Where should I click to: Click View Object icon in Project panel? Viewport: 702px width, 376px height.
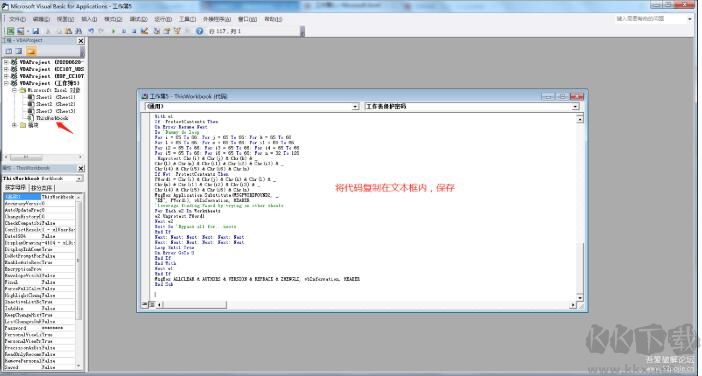pos(19,51)
